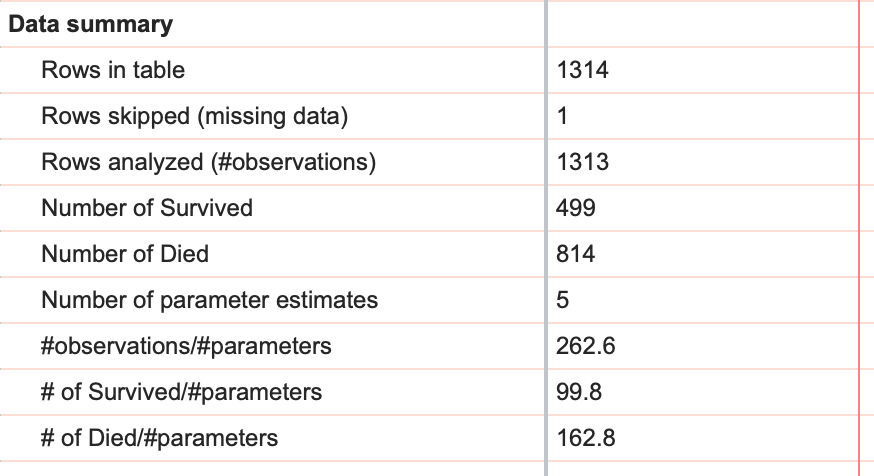Click the value 262.6 cell

coord(586,346)
